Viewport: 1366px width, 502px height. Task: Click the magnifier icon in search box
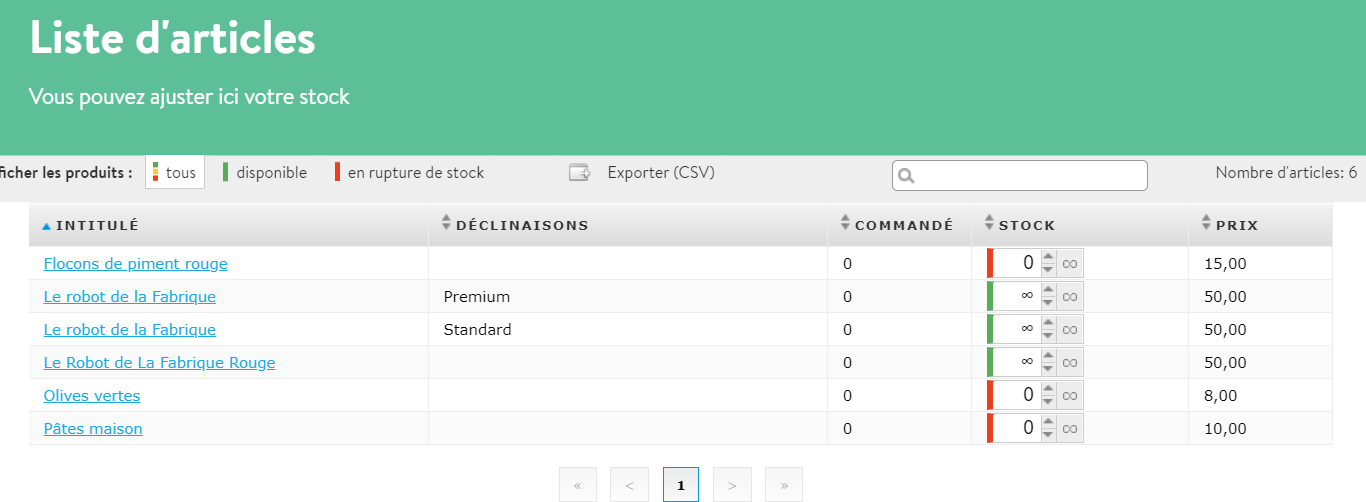coord(907,176)
